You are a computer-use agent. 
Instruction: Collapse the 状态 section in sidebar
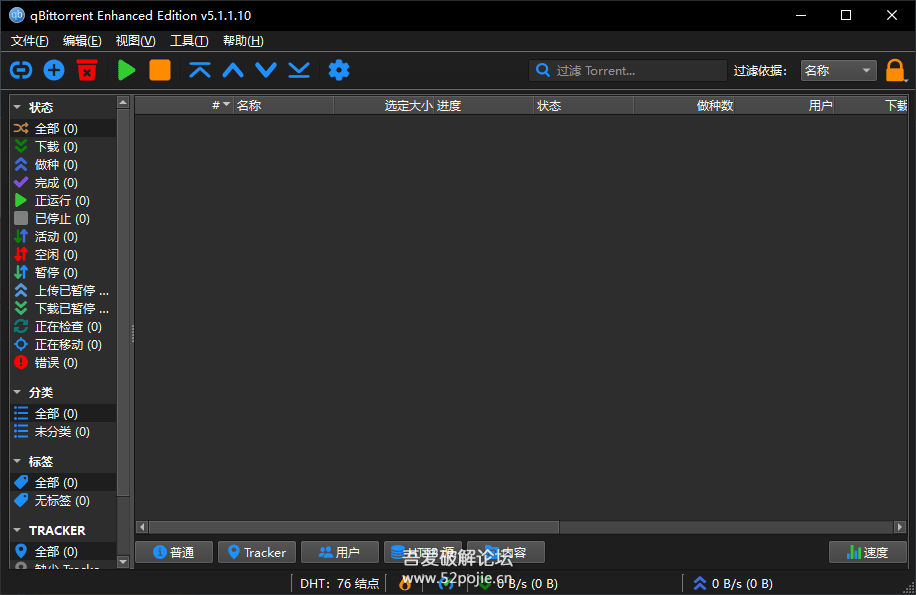pyautogui.click(x=18, y=107)
